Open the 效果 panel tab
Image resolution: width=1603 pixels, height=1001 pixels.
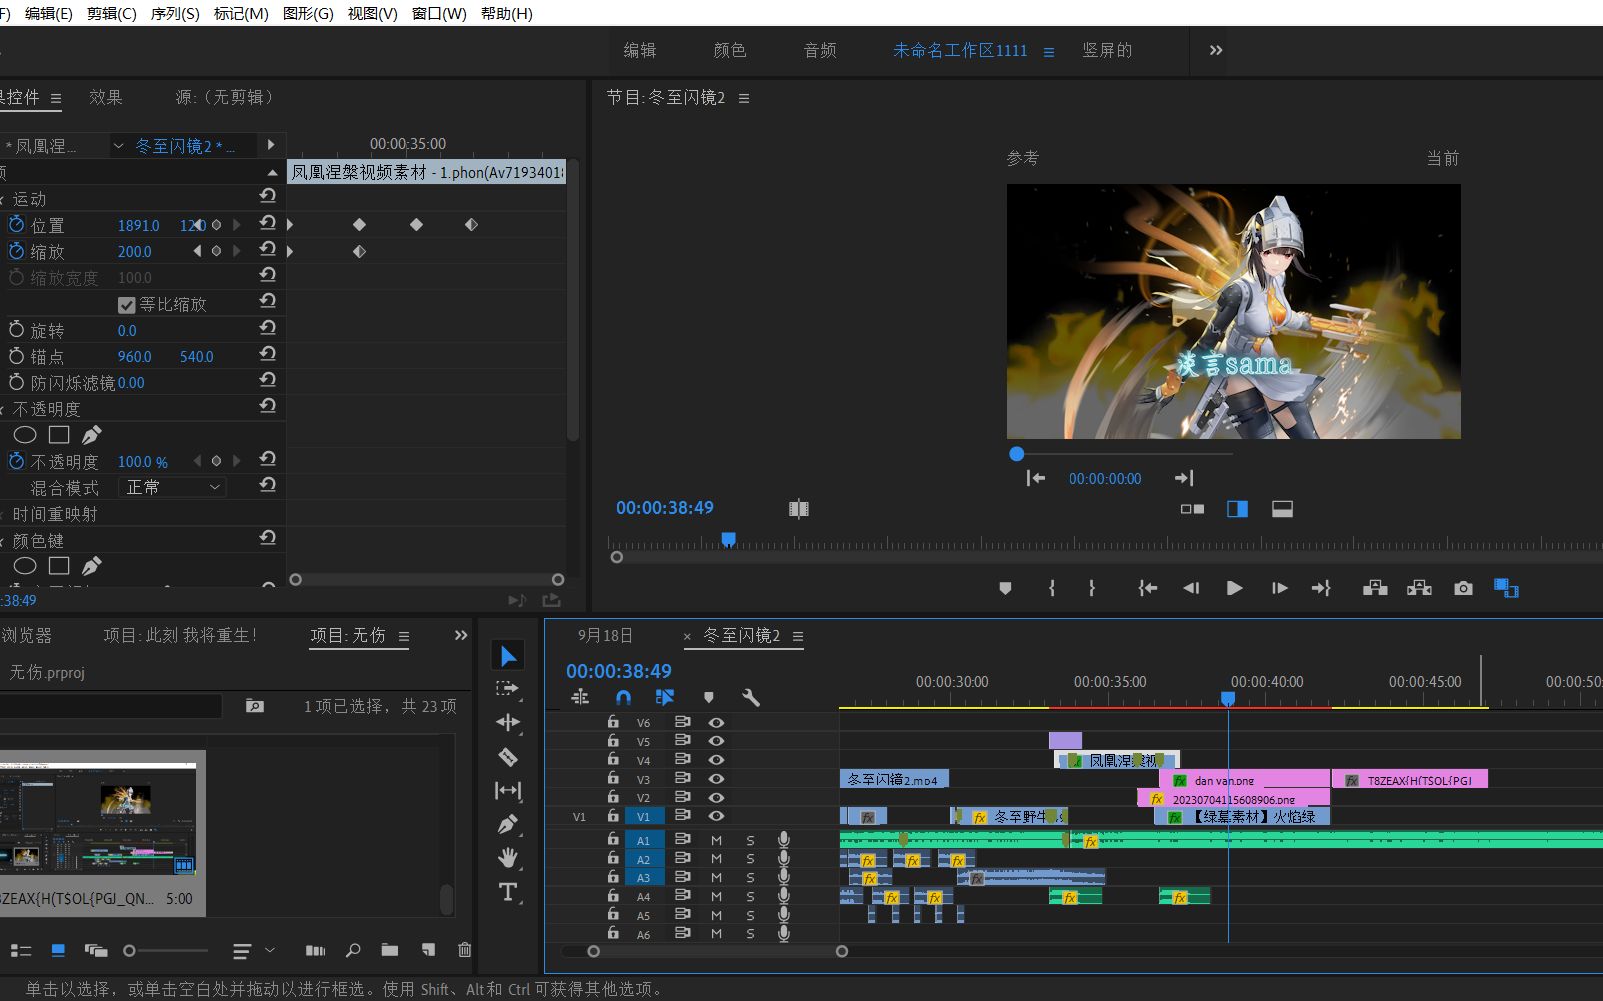pos(105,97)
